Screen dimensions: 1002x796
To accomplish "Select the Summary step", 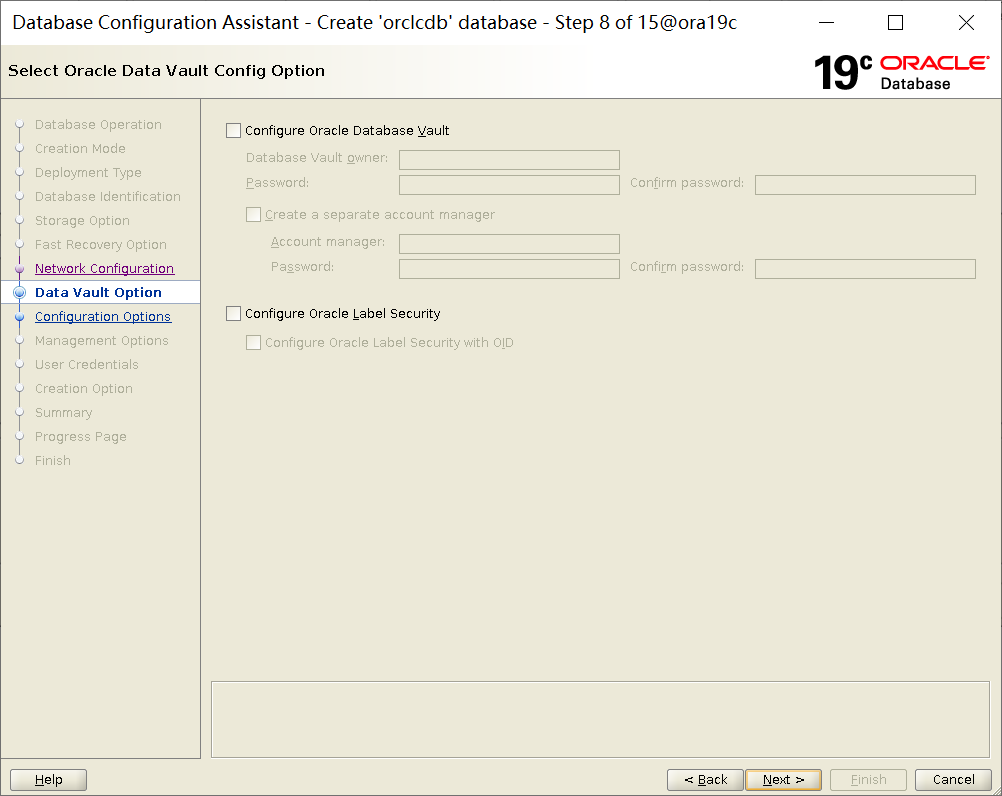I will pyautogui.click(x=64, y=413).
